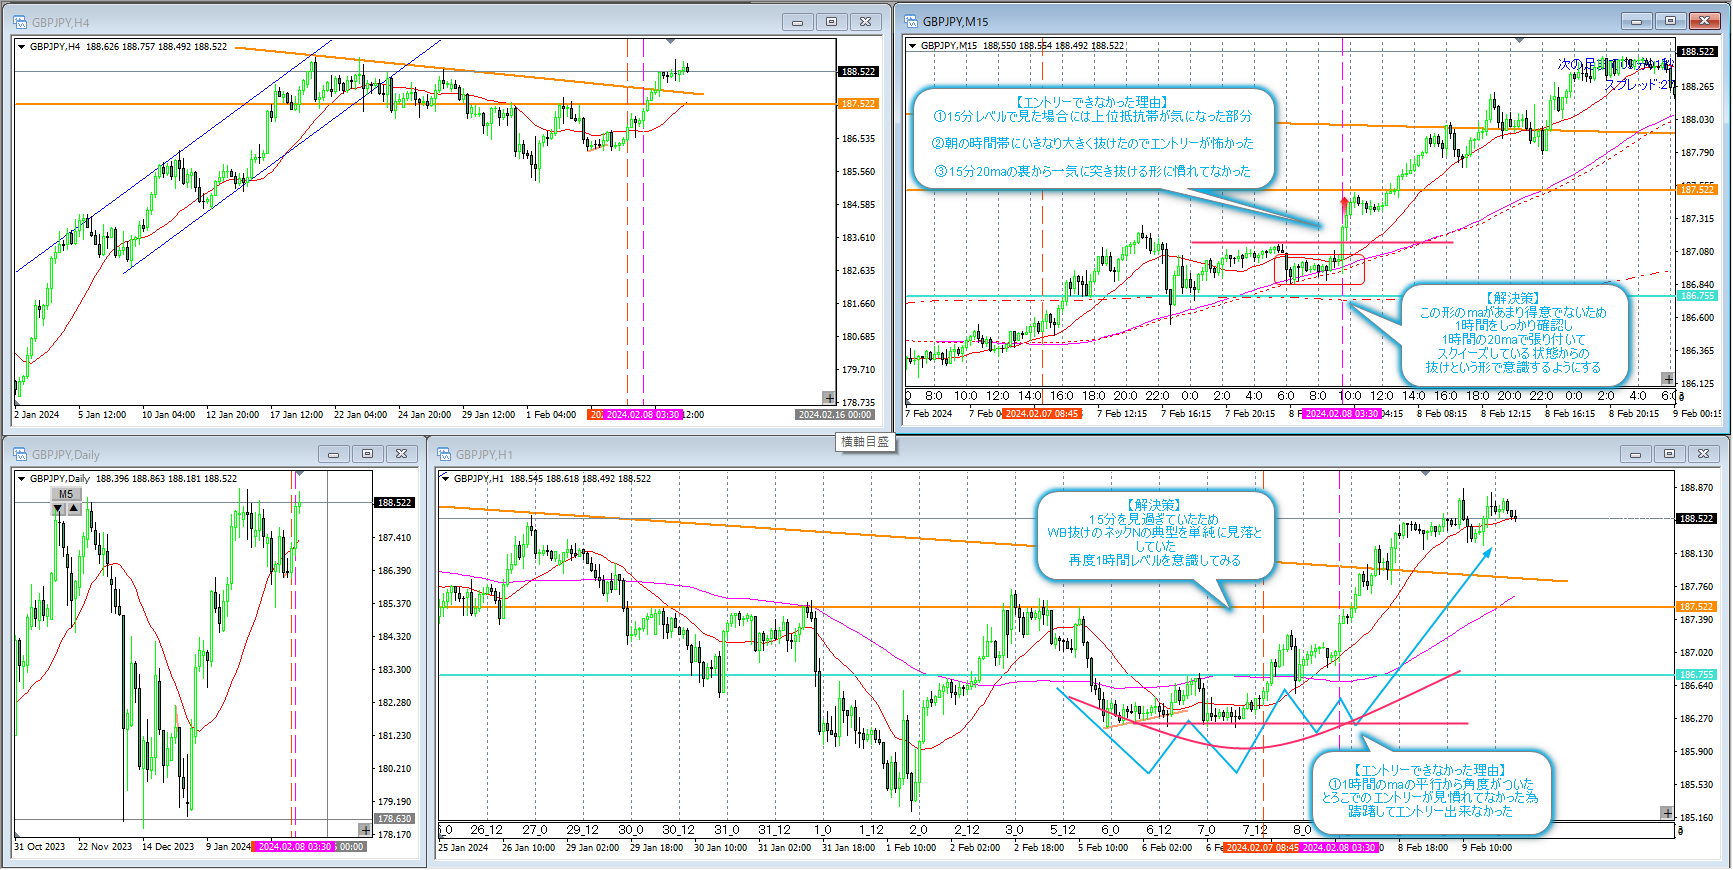The width and height of the screenshot is (1733, 870).
Task: Click the orange 187.522 price label in M15 chart
Action: pyautogui.click(x=1697, y=189)
